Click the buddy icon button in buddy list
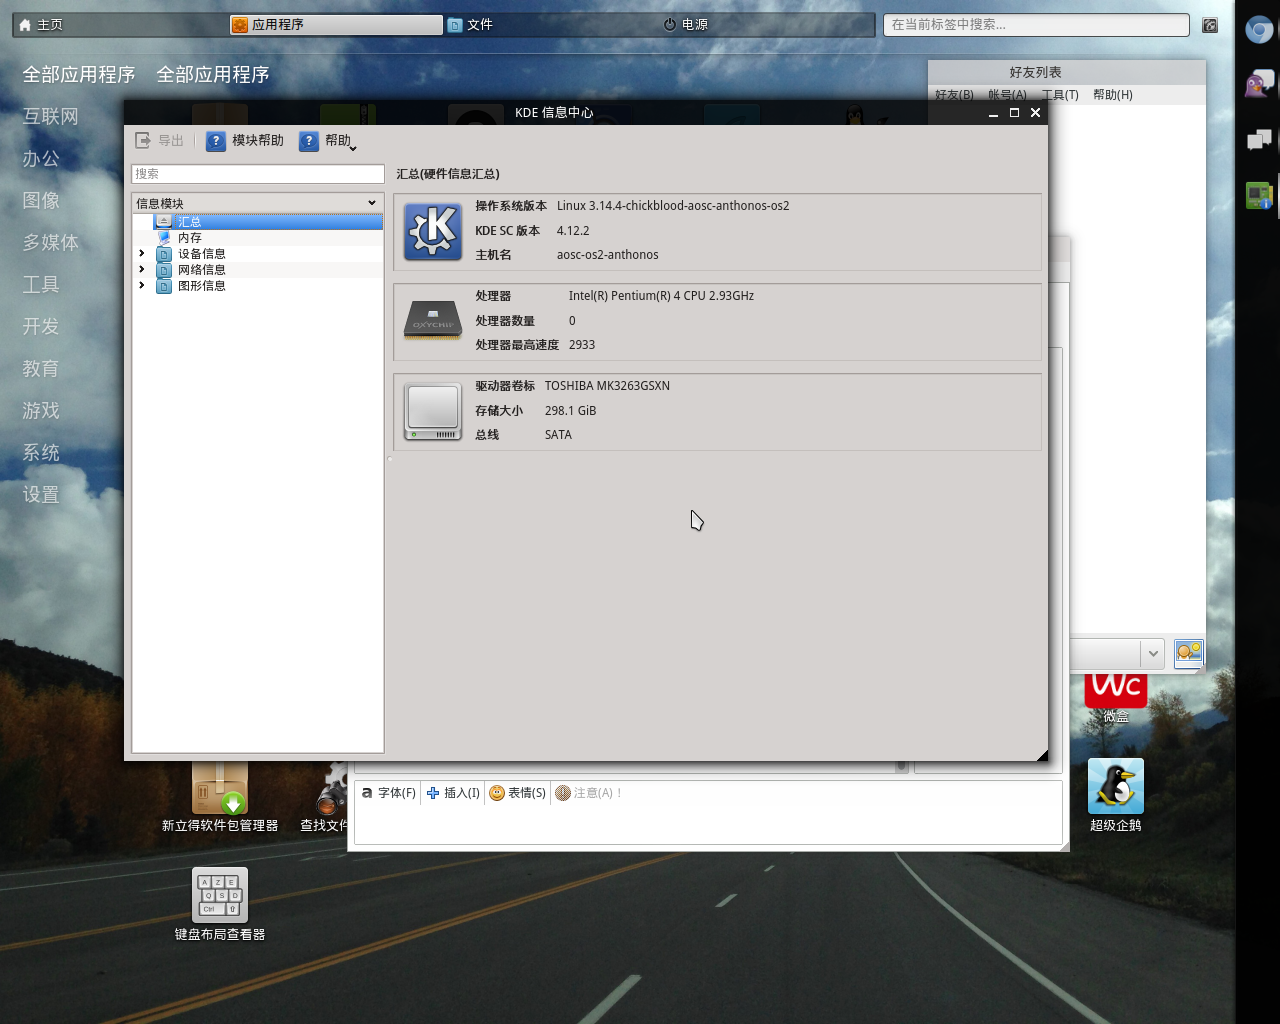 click(x=1189, y=654)
